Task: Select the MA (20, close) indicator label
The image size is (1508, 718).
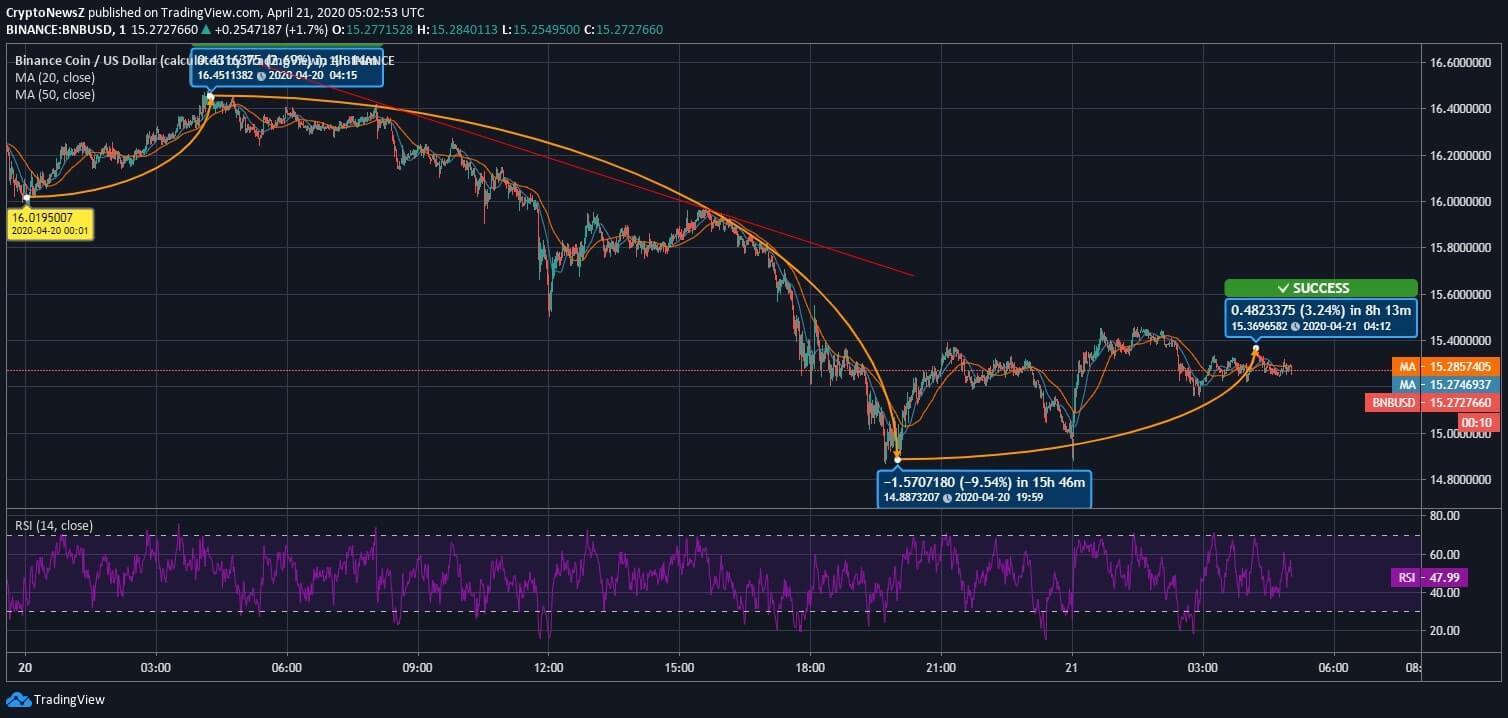Action: (x=56, y=78)
